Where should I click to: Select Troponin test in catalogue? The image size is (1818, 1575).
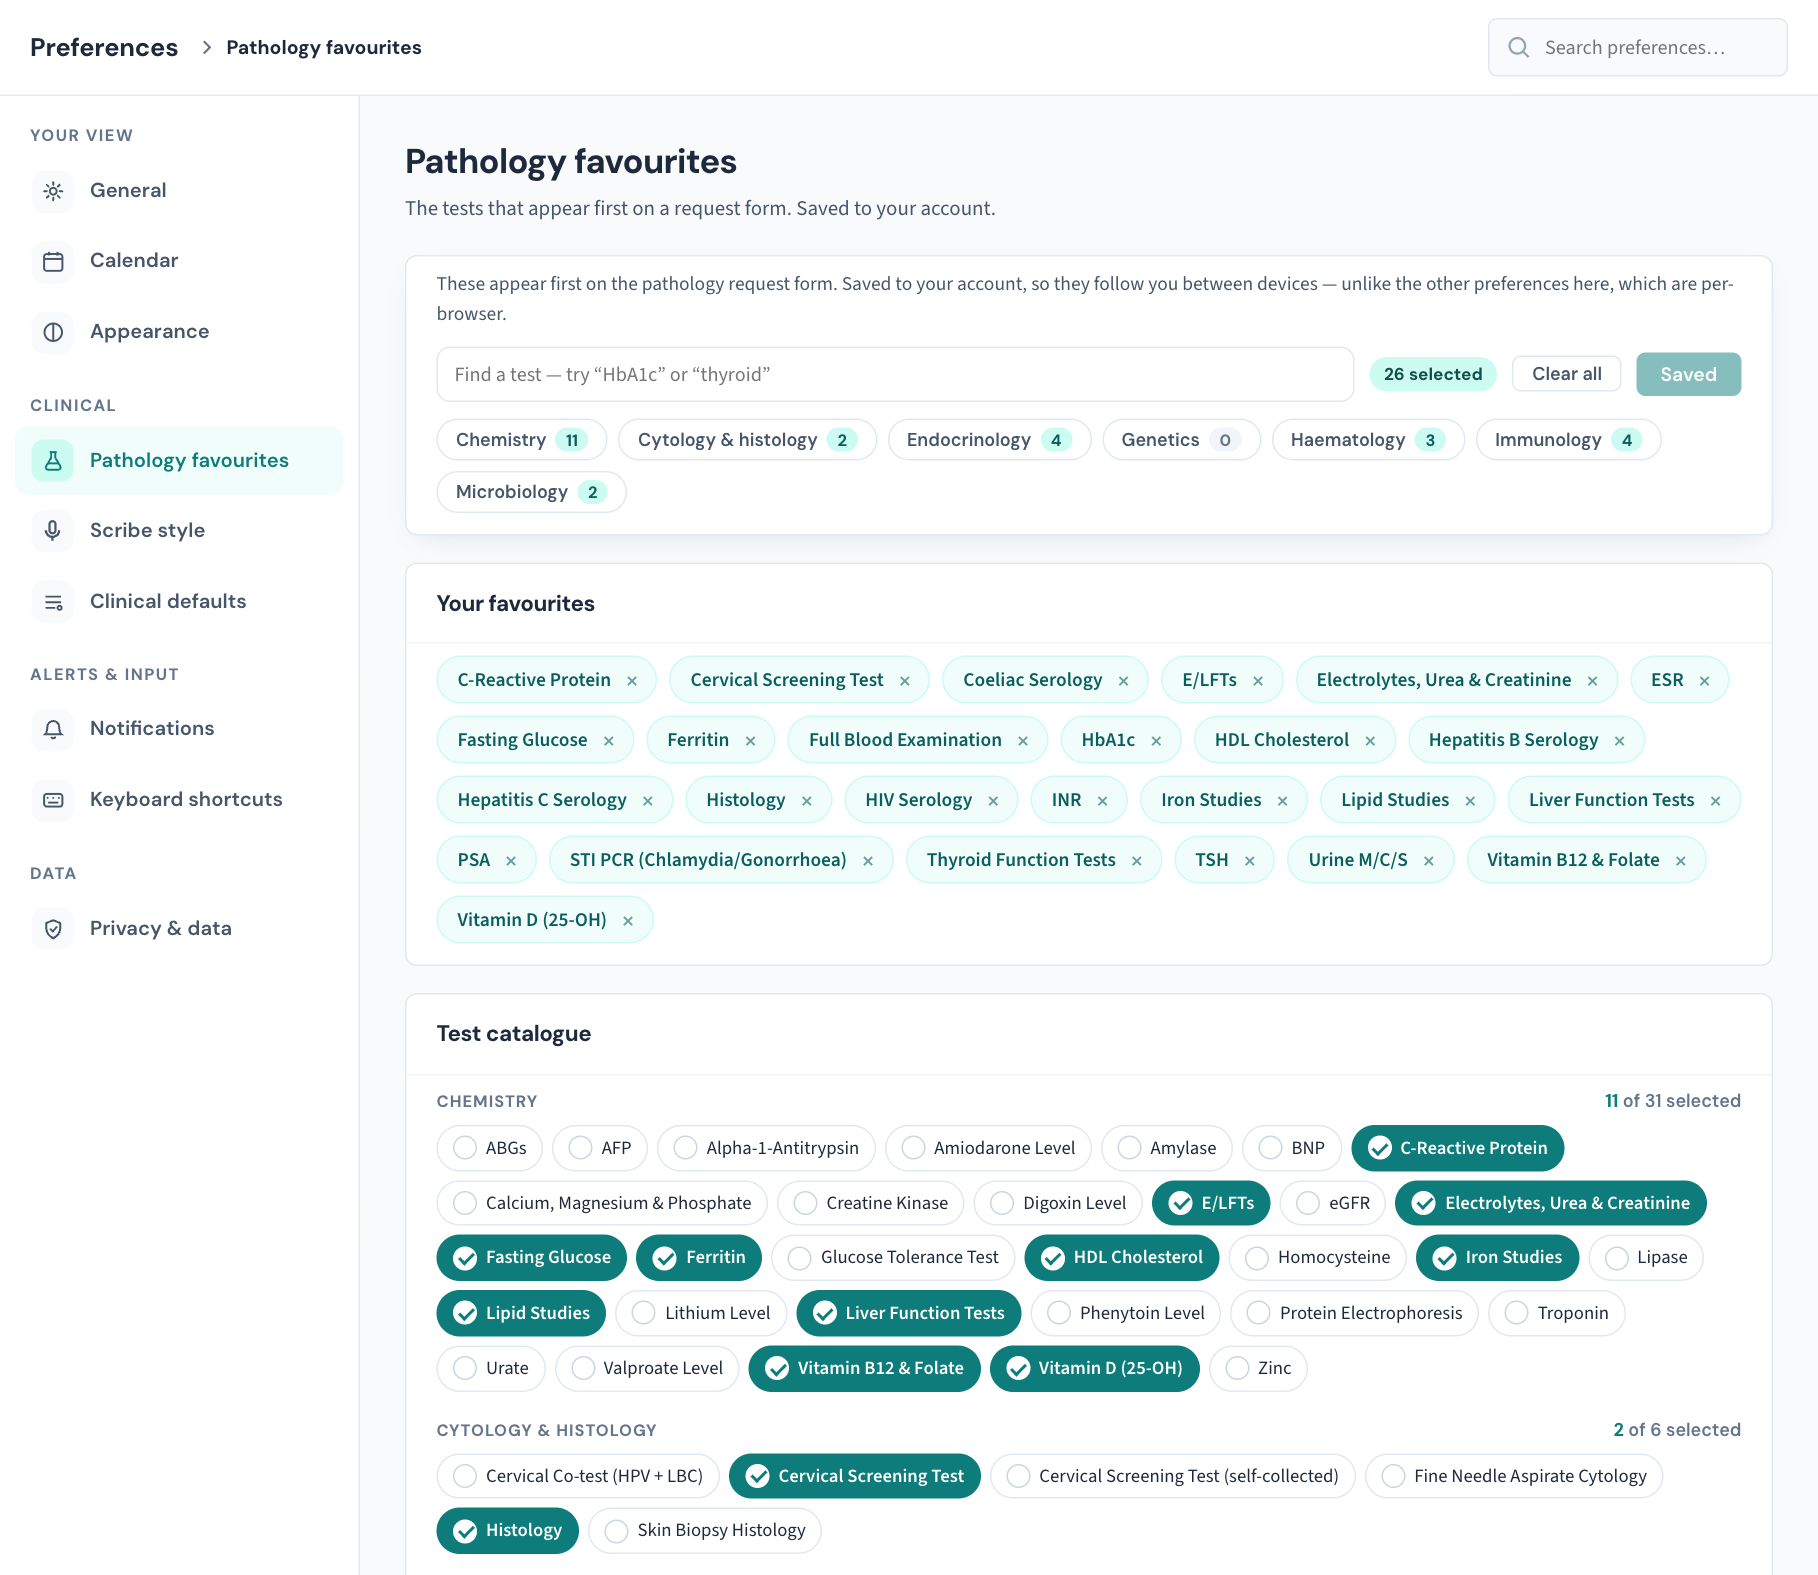[x=1557, y=1313]
